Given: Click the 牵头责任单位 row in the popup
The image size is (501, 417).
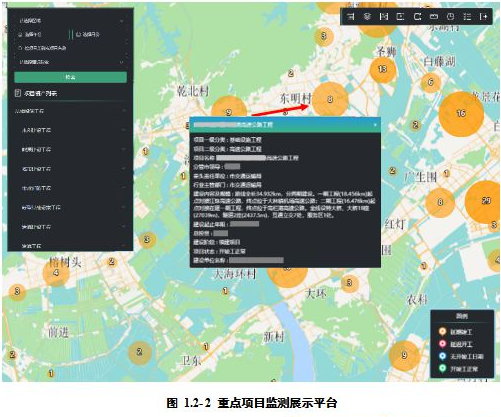Looking at the screenshot, I should [x=228, y=176].
